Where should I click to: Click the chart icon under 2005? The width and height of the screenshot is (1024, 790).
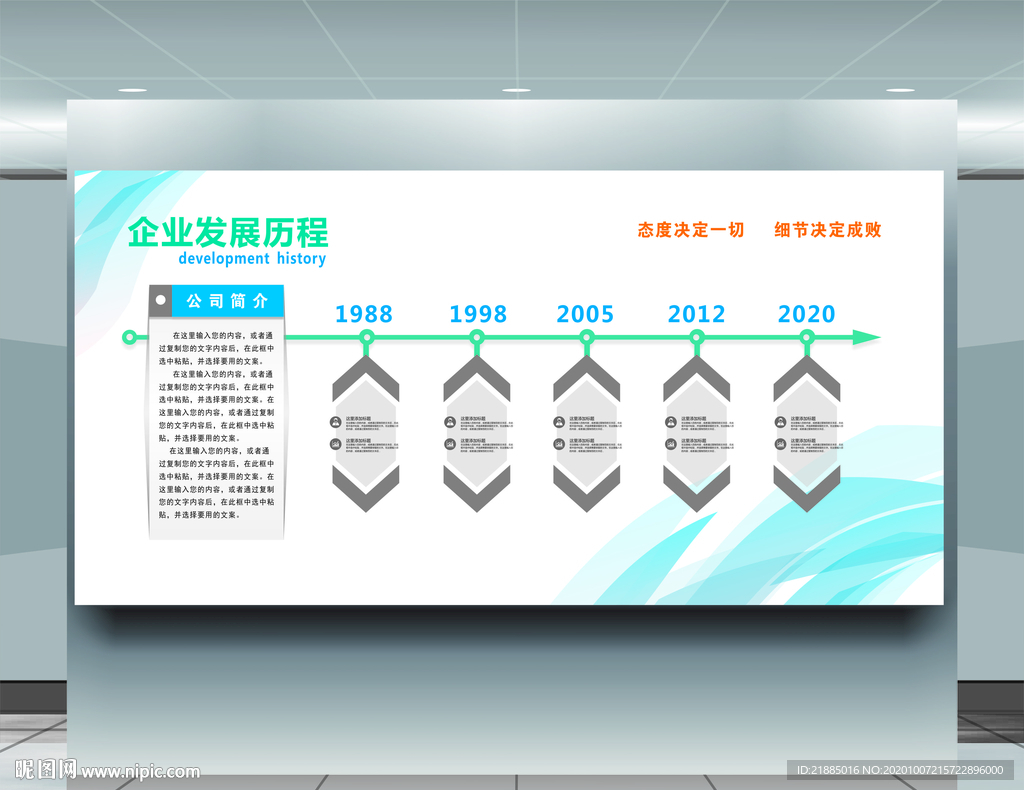pos(559,444)
